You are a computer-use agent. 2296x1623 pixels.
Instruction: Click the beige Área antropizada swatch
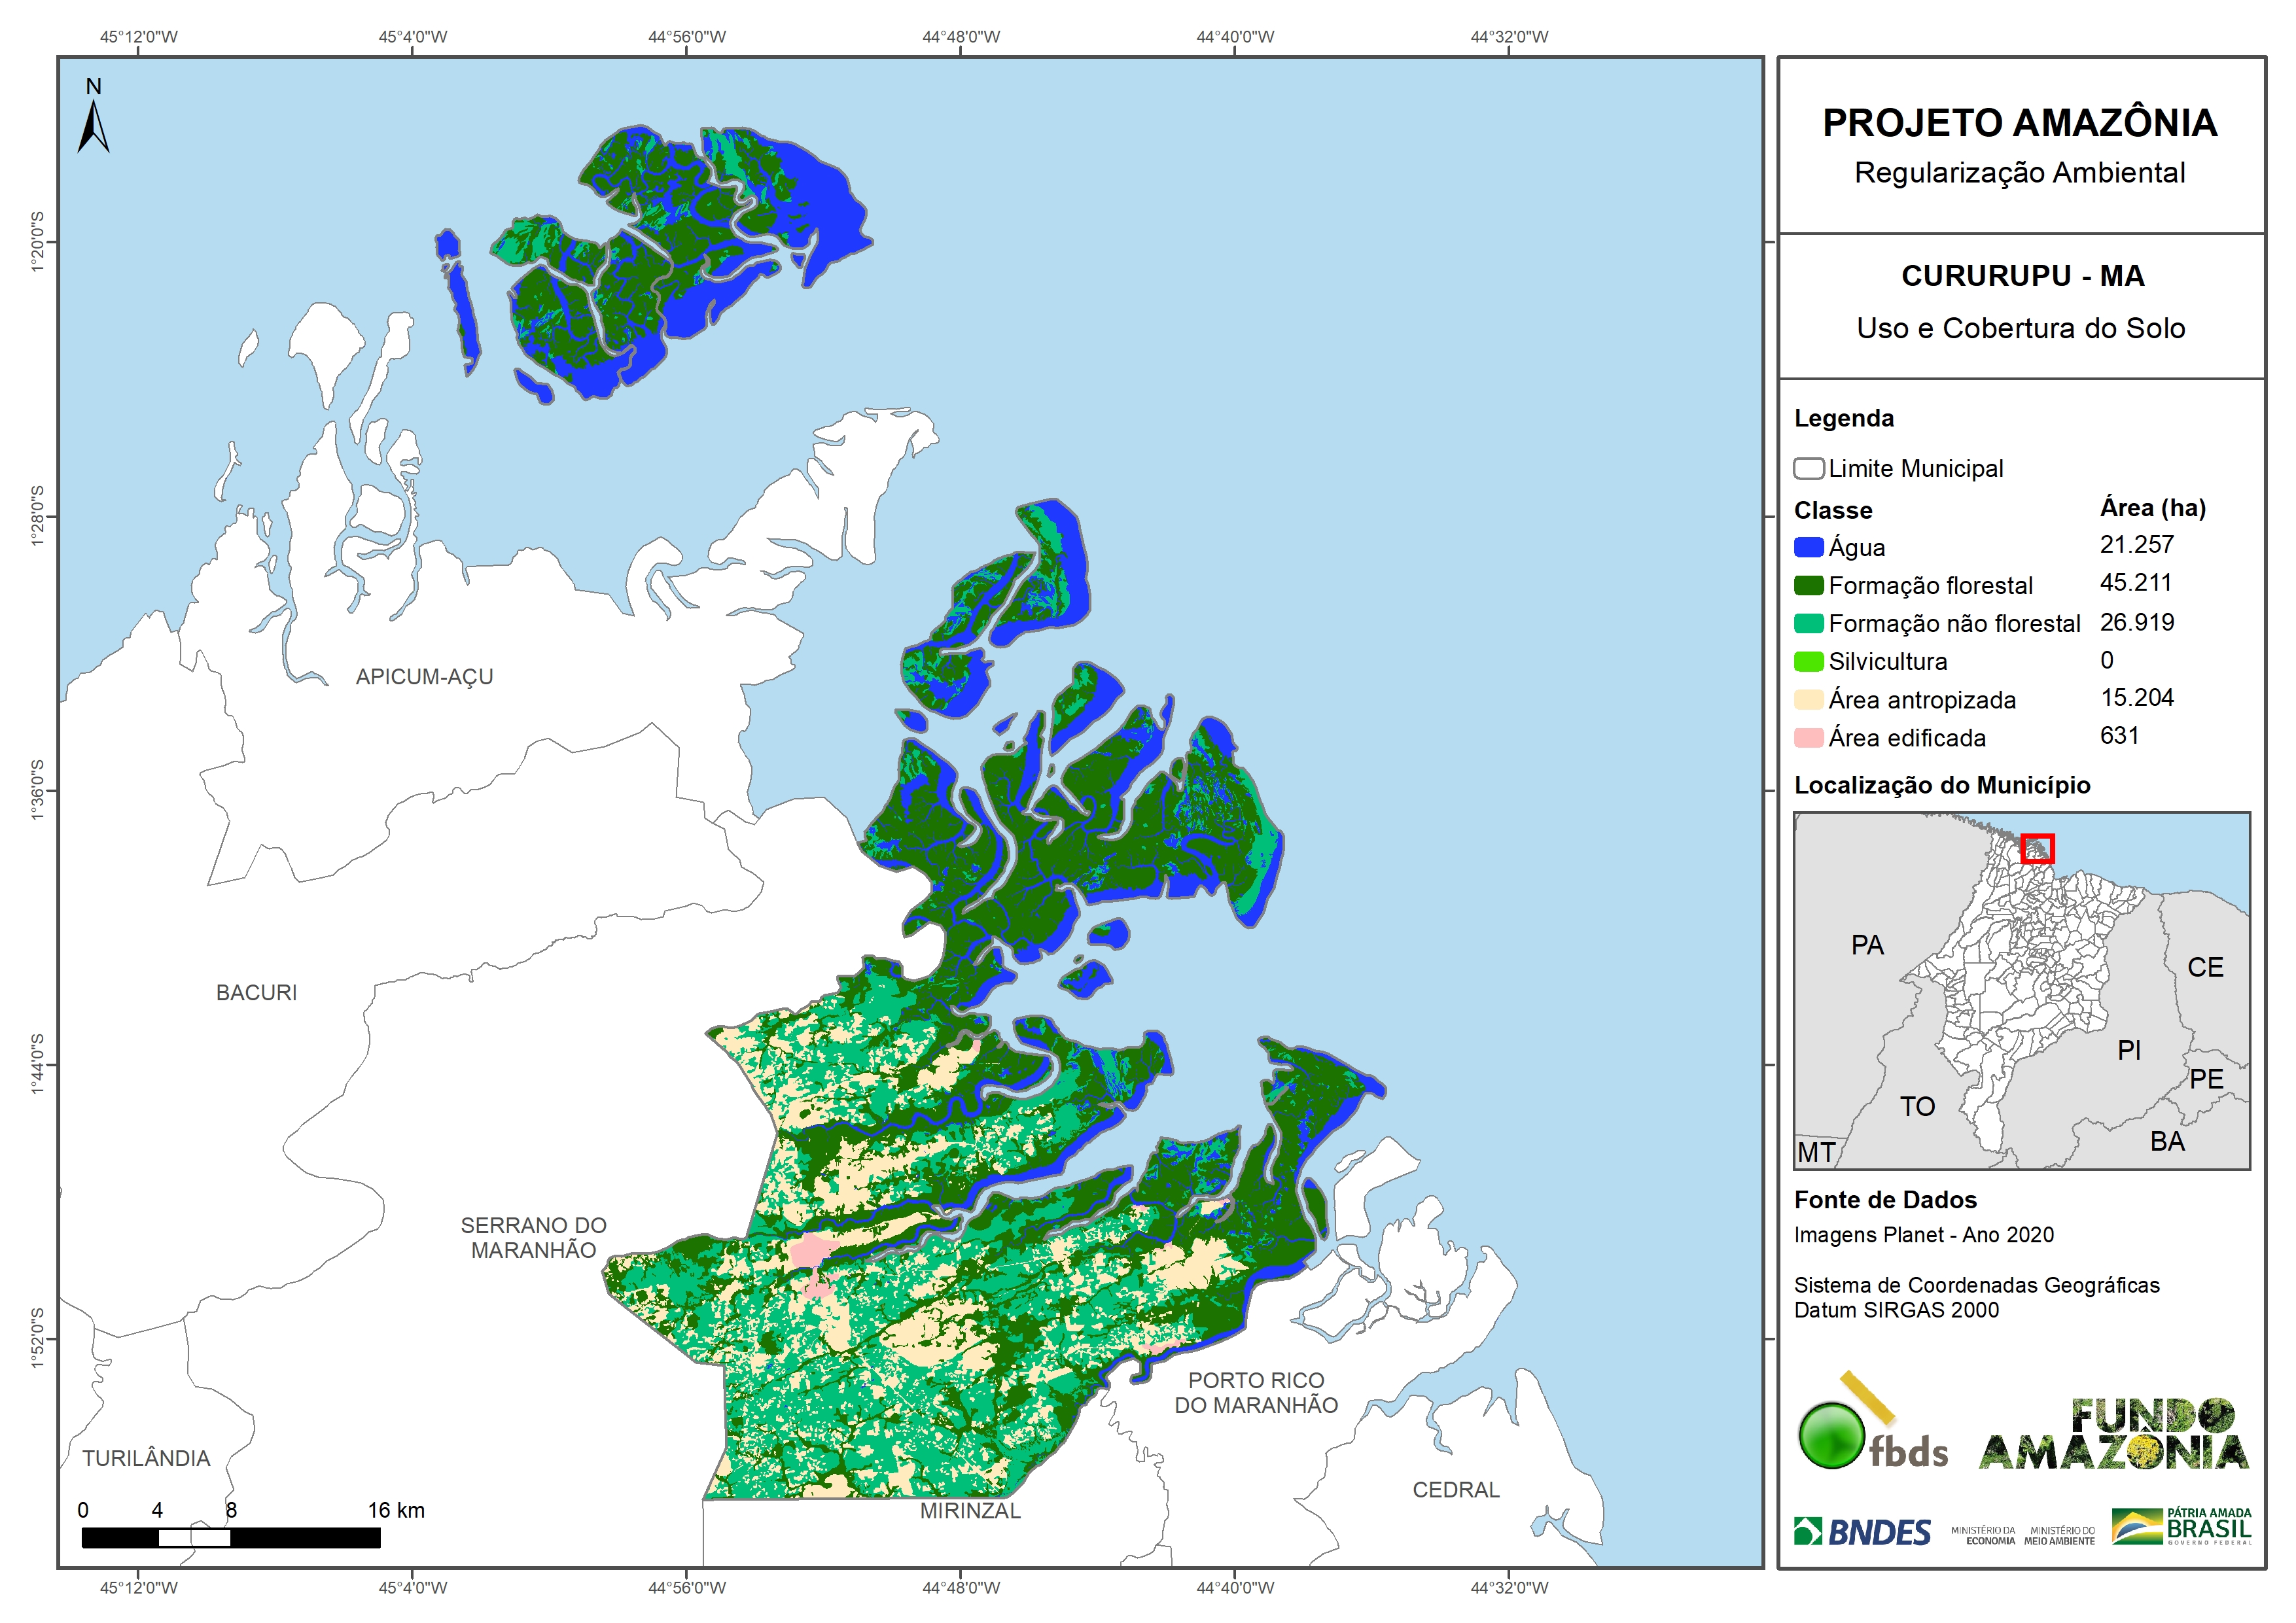tap(1808, 699)
